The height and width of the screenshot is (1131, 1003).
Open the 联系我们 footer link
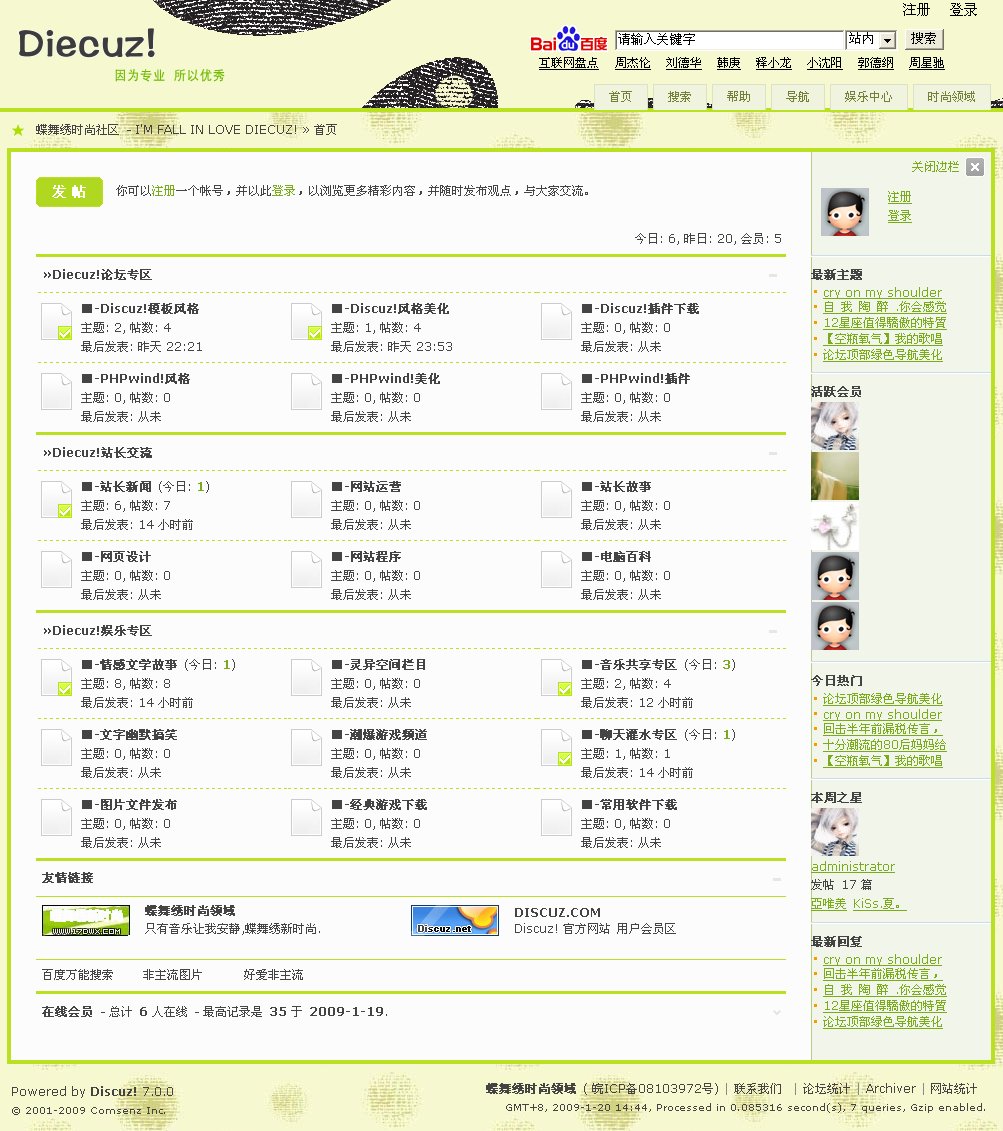[758, 1088]
